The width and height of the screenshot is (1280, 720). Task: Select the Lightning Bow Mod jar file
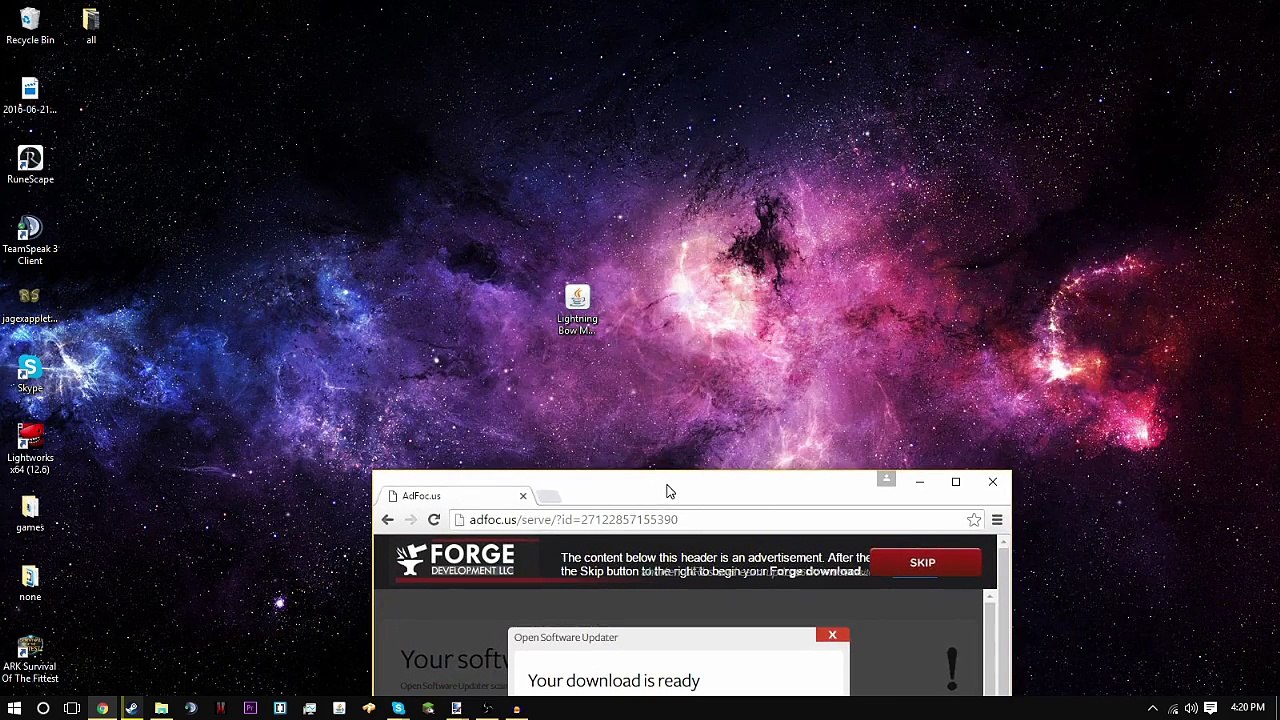(x=577, y=310)
